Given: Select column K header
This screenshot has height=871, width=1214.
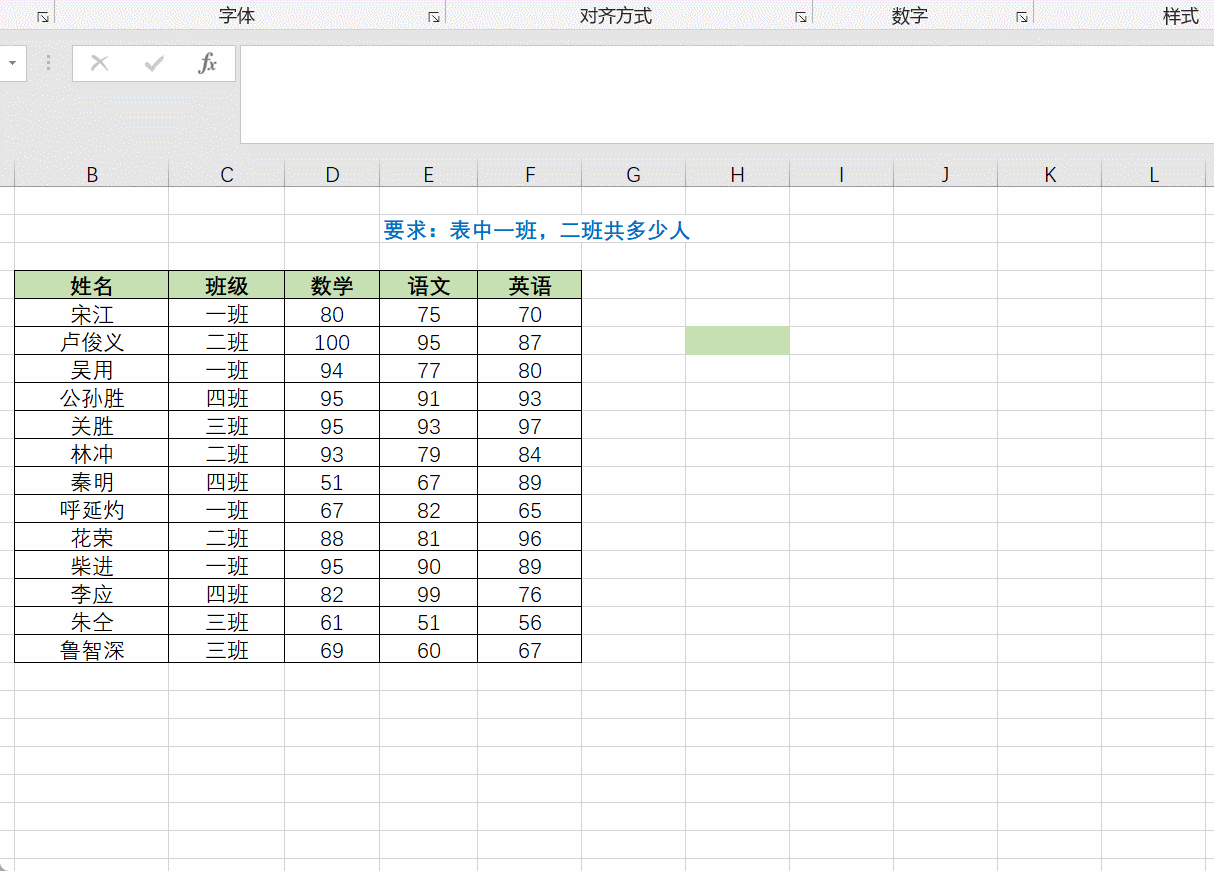Looking at the screenshot, I should coord(1050,174).
